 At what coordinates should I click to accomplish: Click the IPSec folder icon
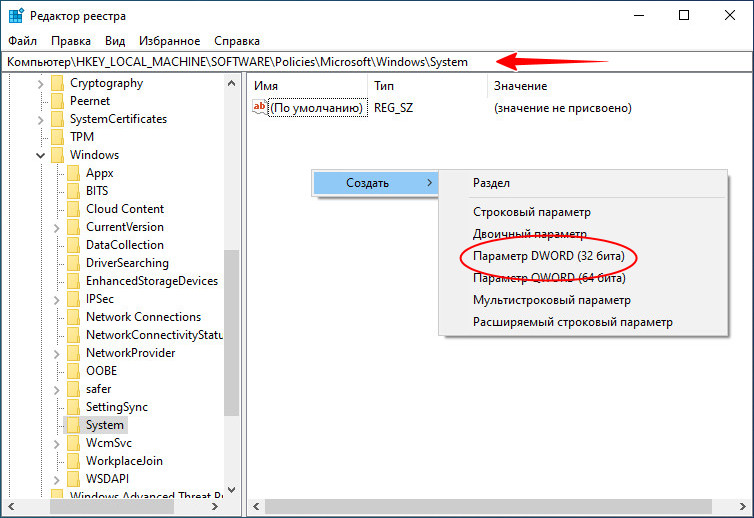(73, 299)
